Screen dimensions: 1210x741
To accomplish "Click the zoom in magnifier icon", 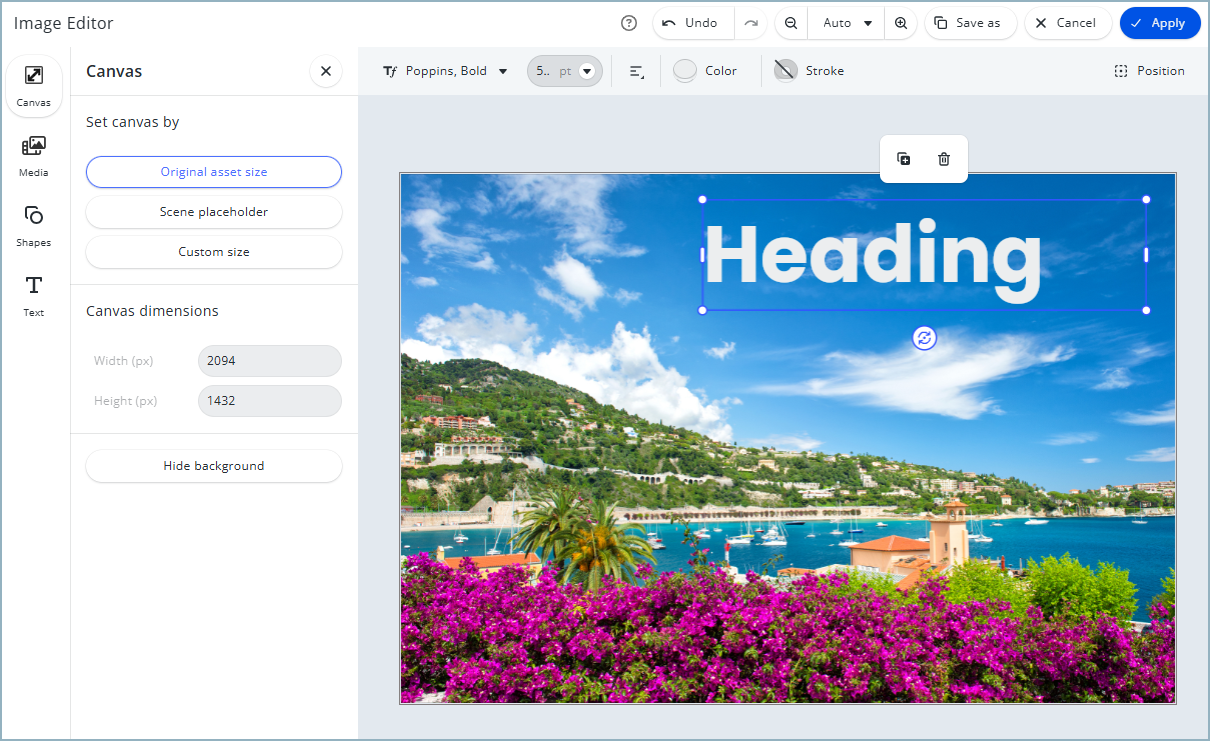I will point(900,23).
